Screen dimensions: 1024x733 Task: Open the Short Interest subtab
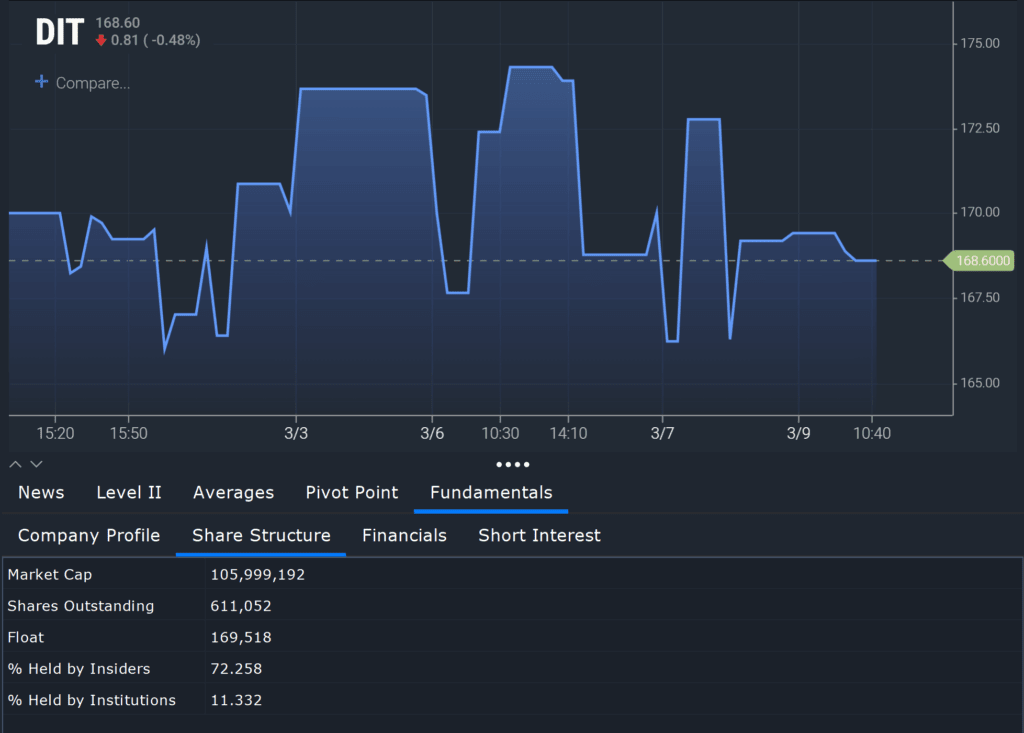coord(539,535)
